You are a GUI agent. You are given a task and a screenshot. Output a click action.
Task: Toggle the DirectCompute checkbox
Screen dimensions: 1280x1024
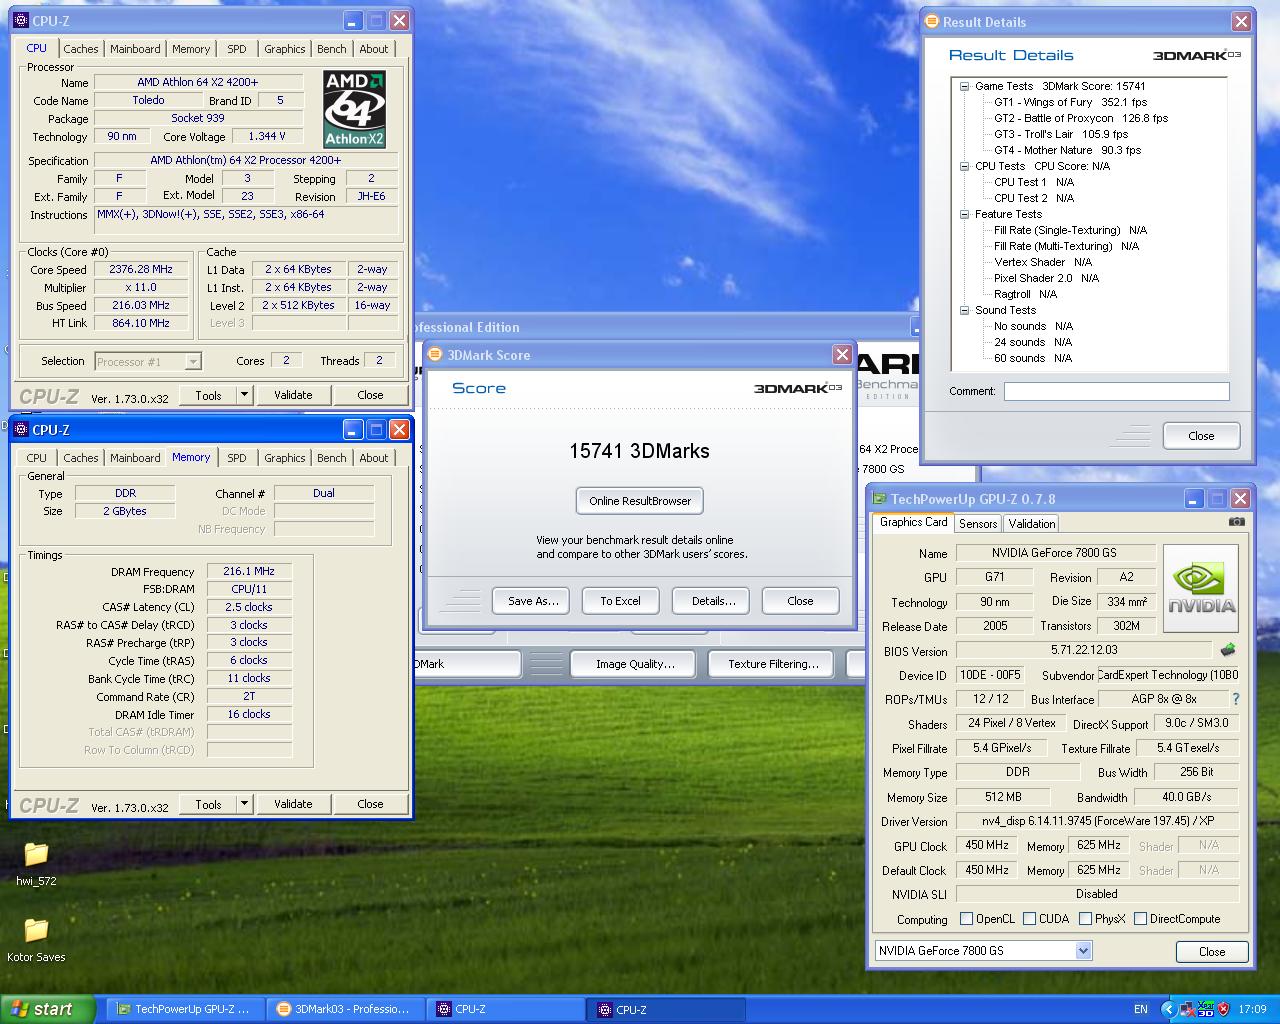click(1140, 918)
